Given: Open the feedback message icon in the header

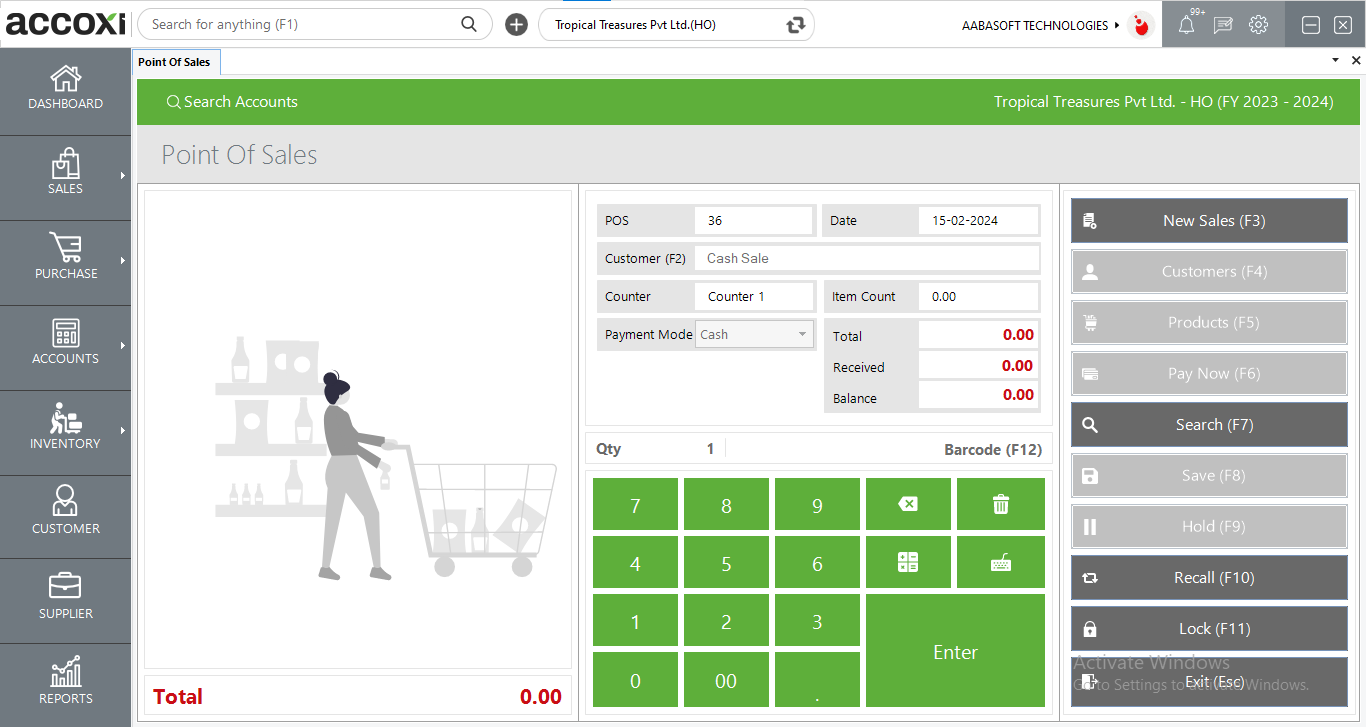Looking at the screenshot, I should tap(1222, 24).
